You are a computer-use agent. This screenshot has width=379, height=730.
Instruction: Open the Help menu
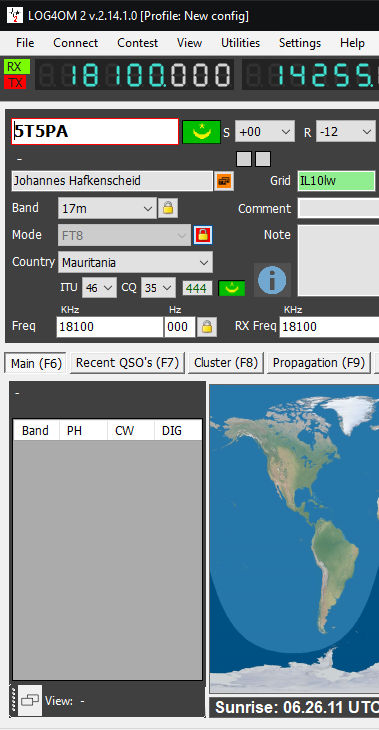[x=352, y=43]
